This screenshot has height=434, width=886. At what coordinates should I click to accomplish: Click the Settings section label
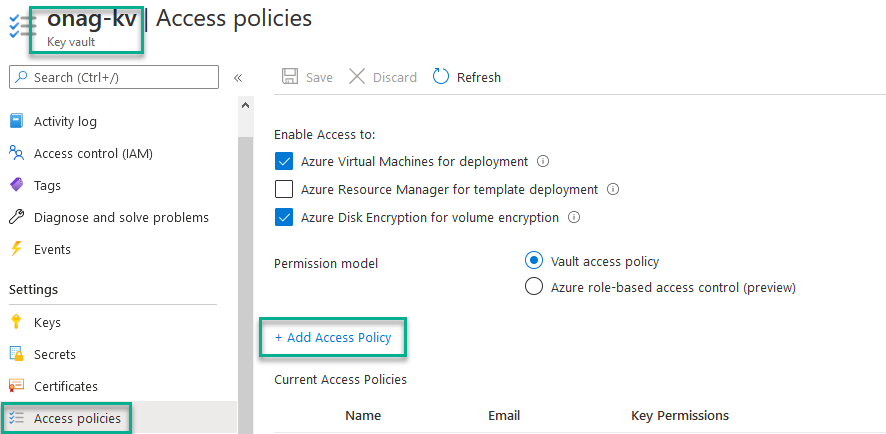point(33,290)
